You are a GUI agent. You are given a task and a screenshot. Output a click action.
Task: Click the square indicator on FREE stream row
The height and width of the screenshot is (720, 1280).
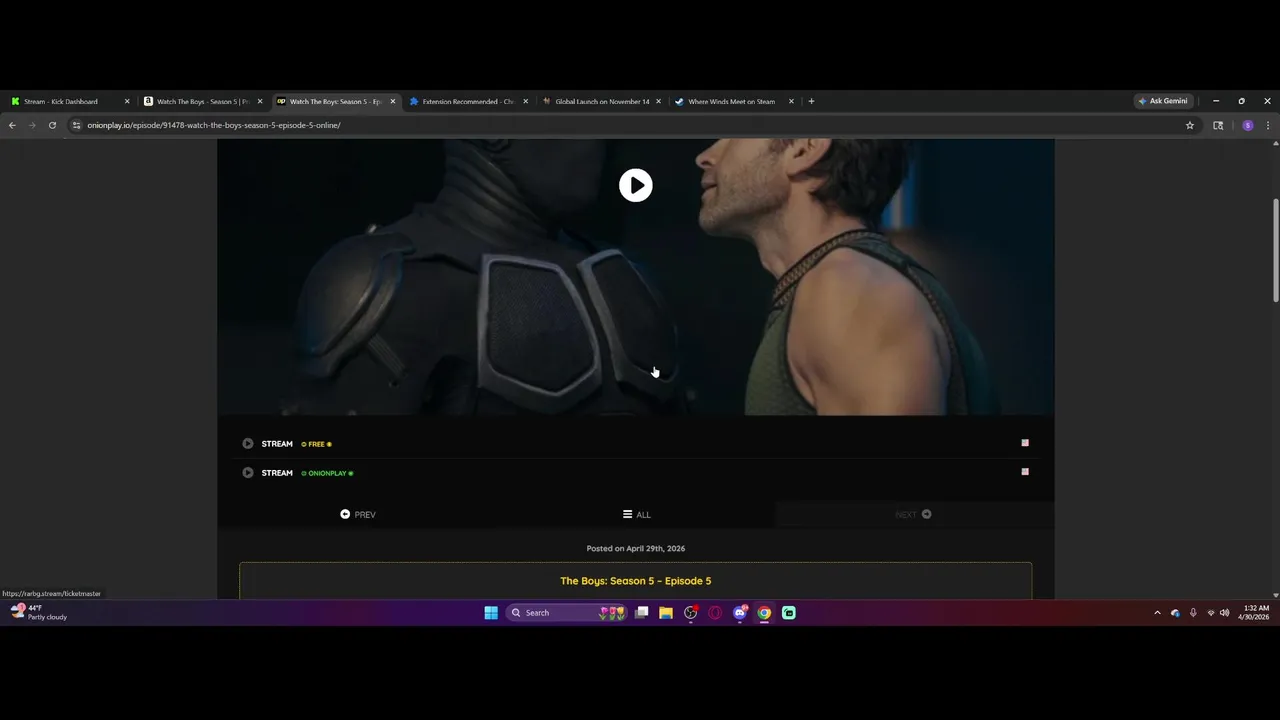click(1024, 443)
